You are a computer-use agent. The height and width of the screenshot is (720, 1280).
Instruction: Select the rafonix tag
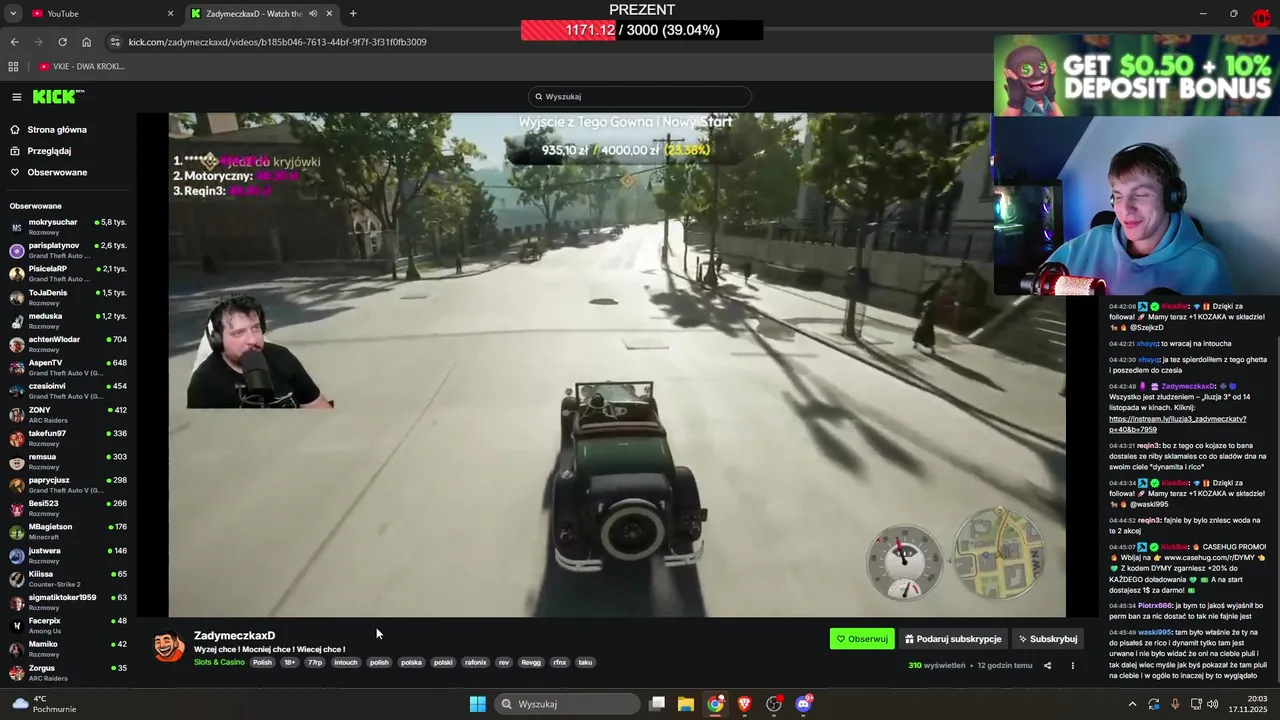[475, 663]
